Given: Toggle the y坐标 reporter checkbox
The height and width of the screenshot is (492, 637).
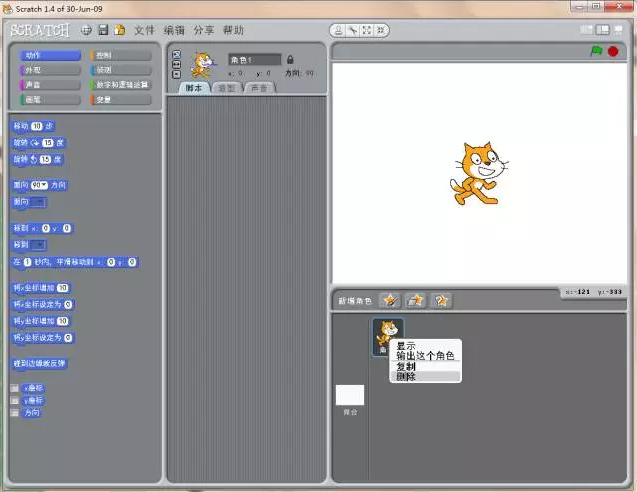Looking at the screenshot, I should coord(15,401).
